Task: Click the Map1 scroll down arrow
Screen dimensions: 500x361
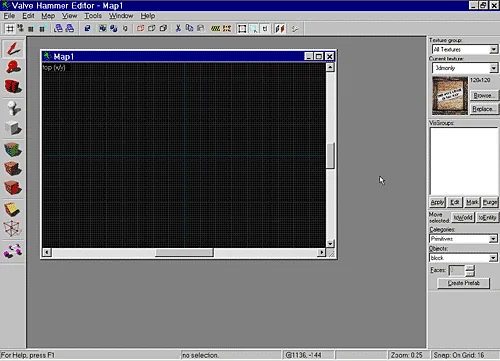Action: (x=330, y=243)
